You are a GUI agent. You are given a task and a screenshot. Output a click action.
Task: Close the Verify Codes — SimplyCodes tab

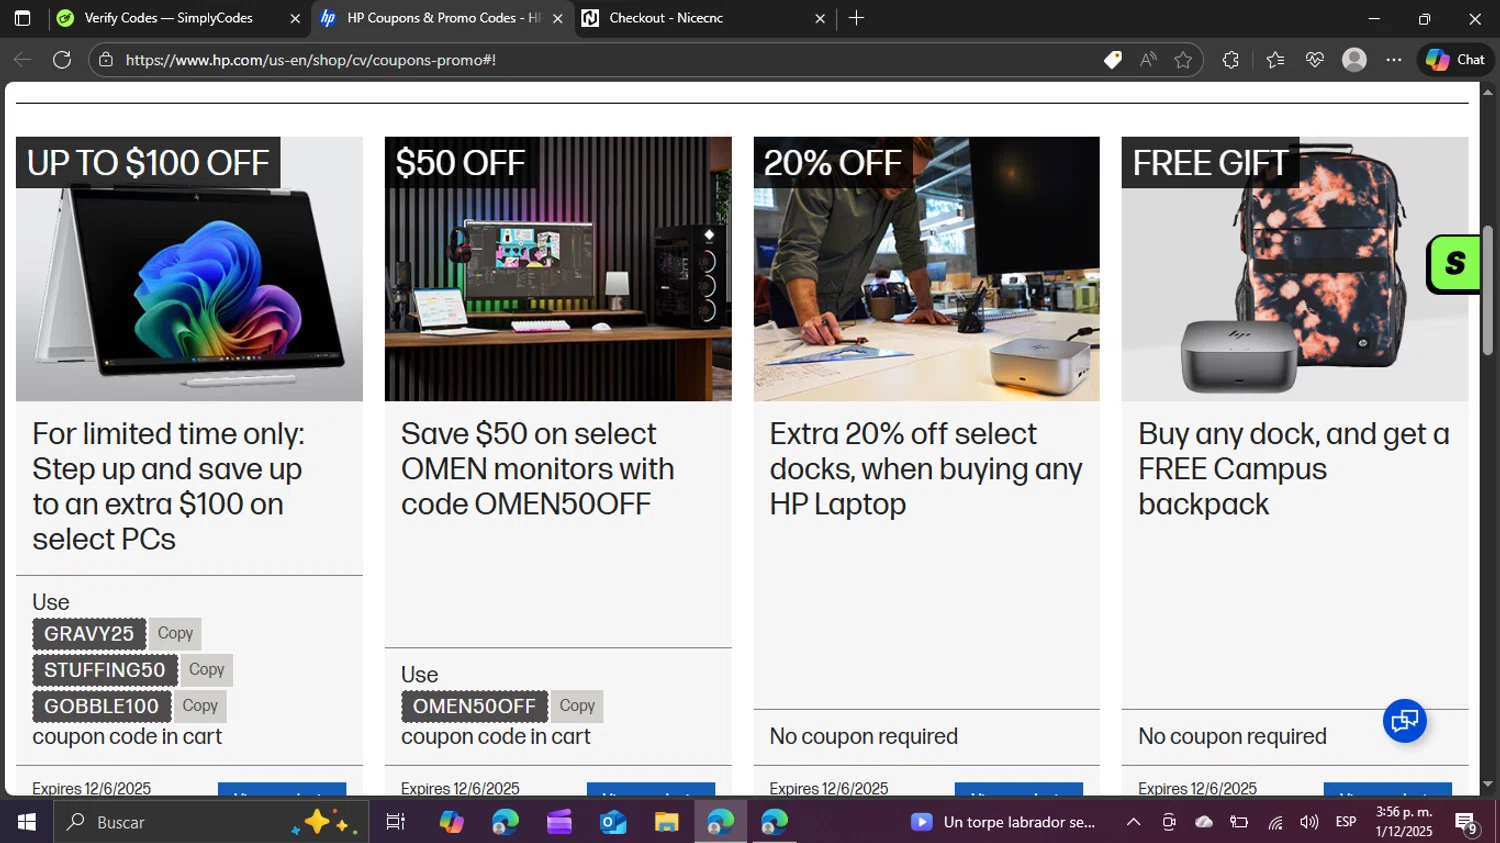click(x=295, y=18)
